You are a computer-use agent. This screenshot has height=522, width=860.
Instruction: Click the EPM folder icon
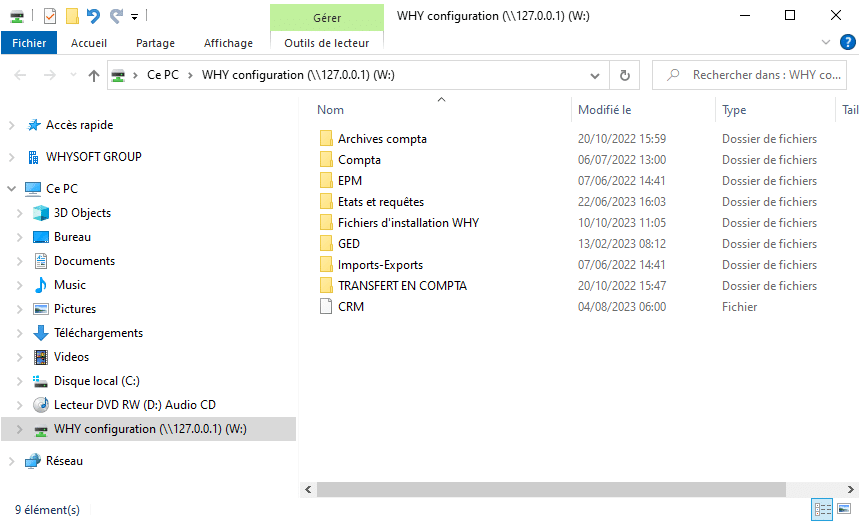(326, 181)
